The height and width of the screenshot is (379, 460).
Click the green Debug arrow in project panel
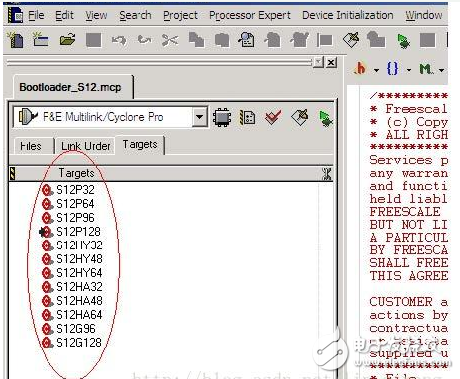tap(325, 118)
